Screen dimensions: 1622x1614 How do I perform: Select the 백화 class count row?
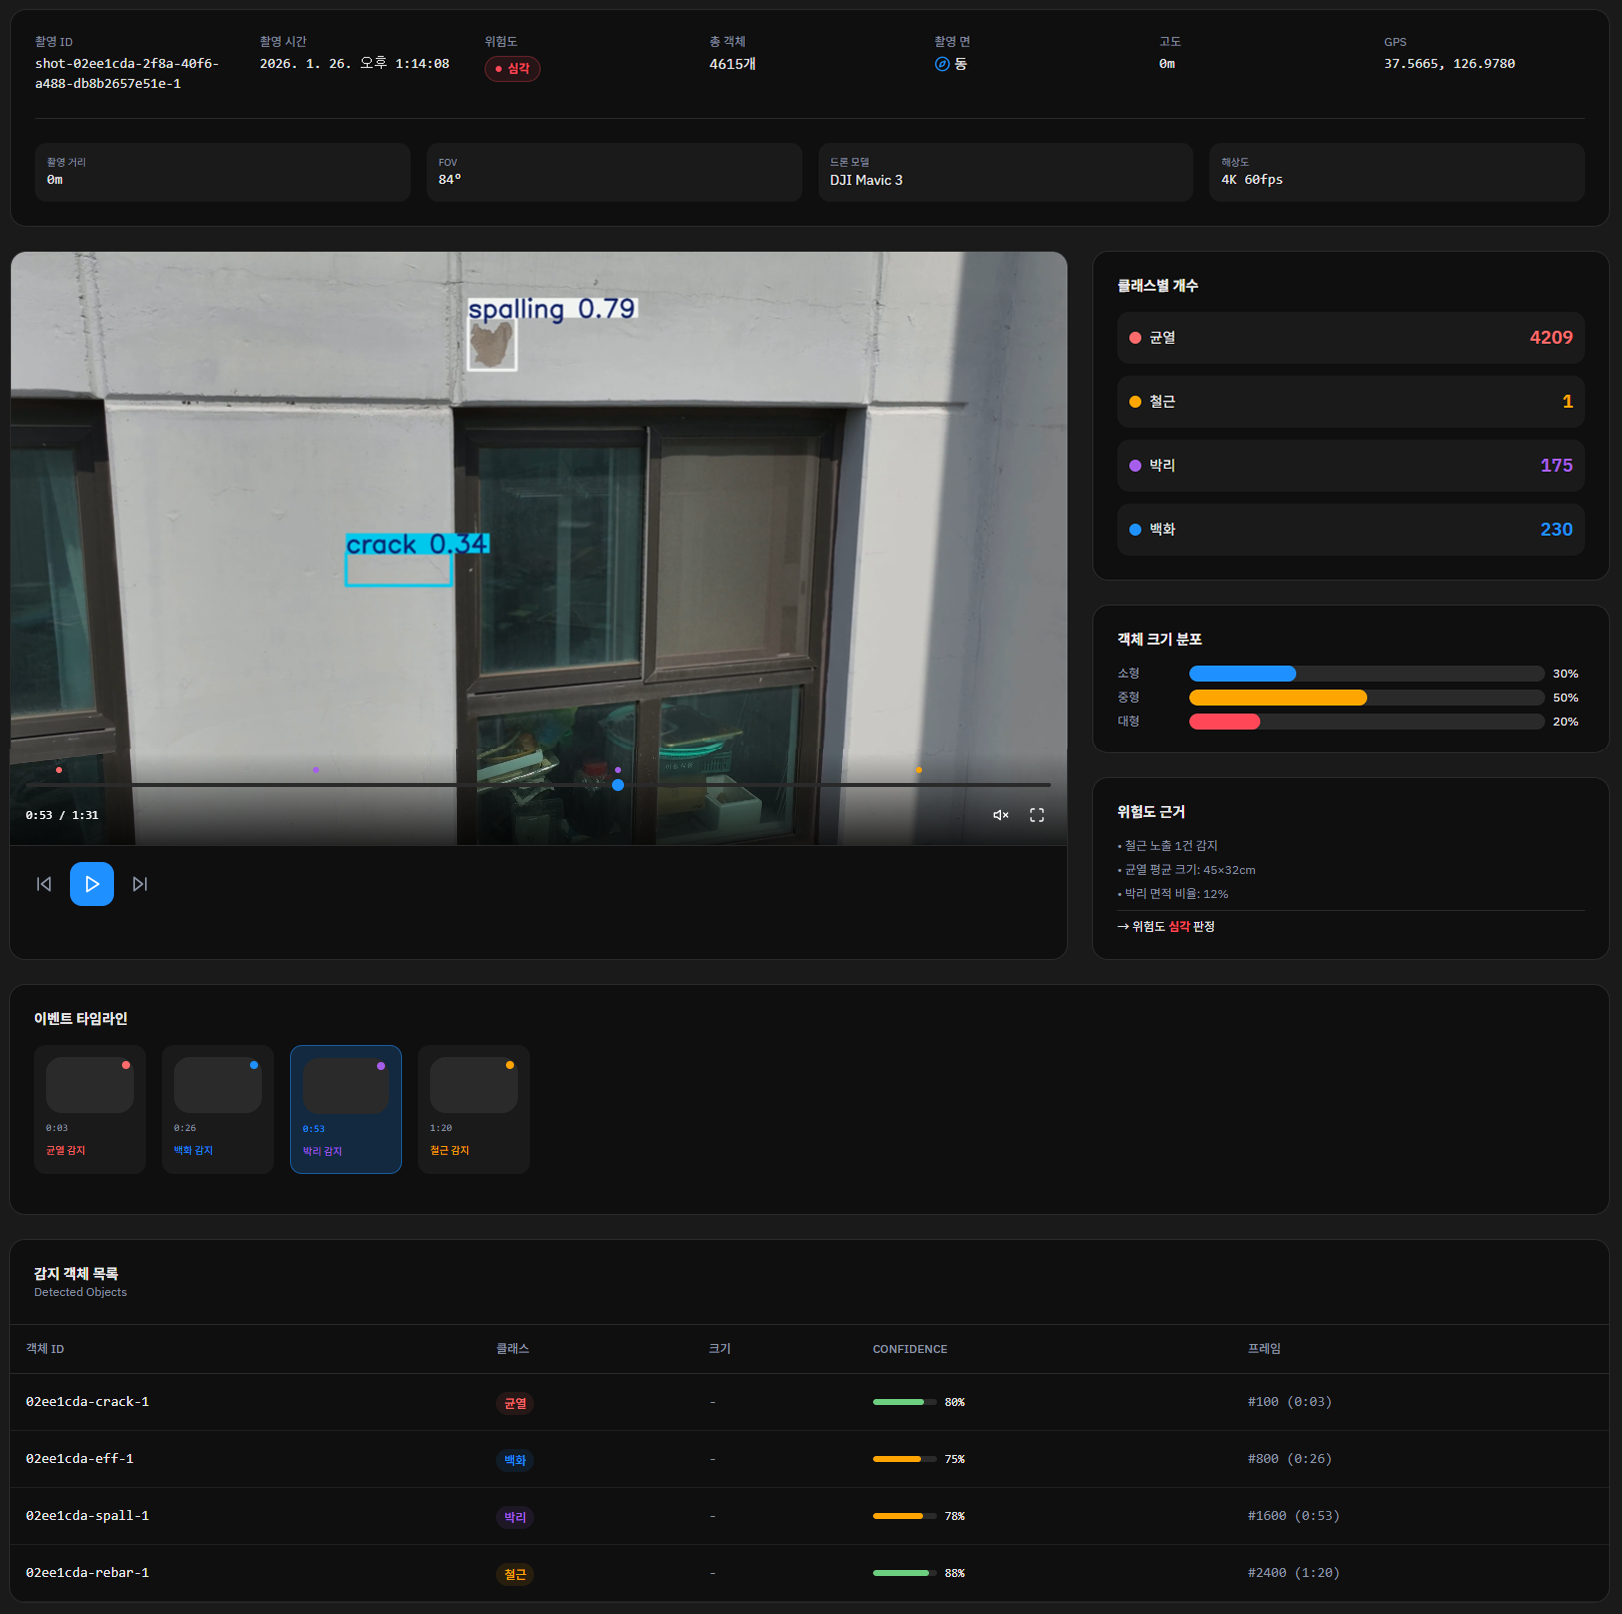coord(1350,530)
